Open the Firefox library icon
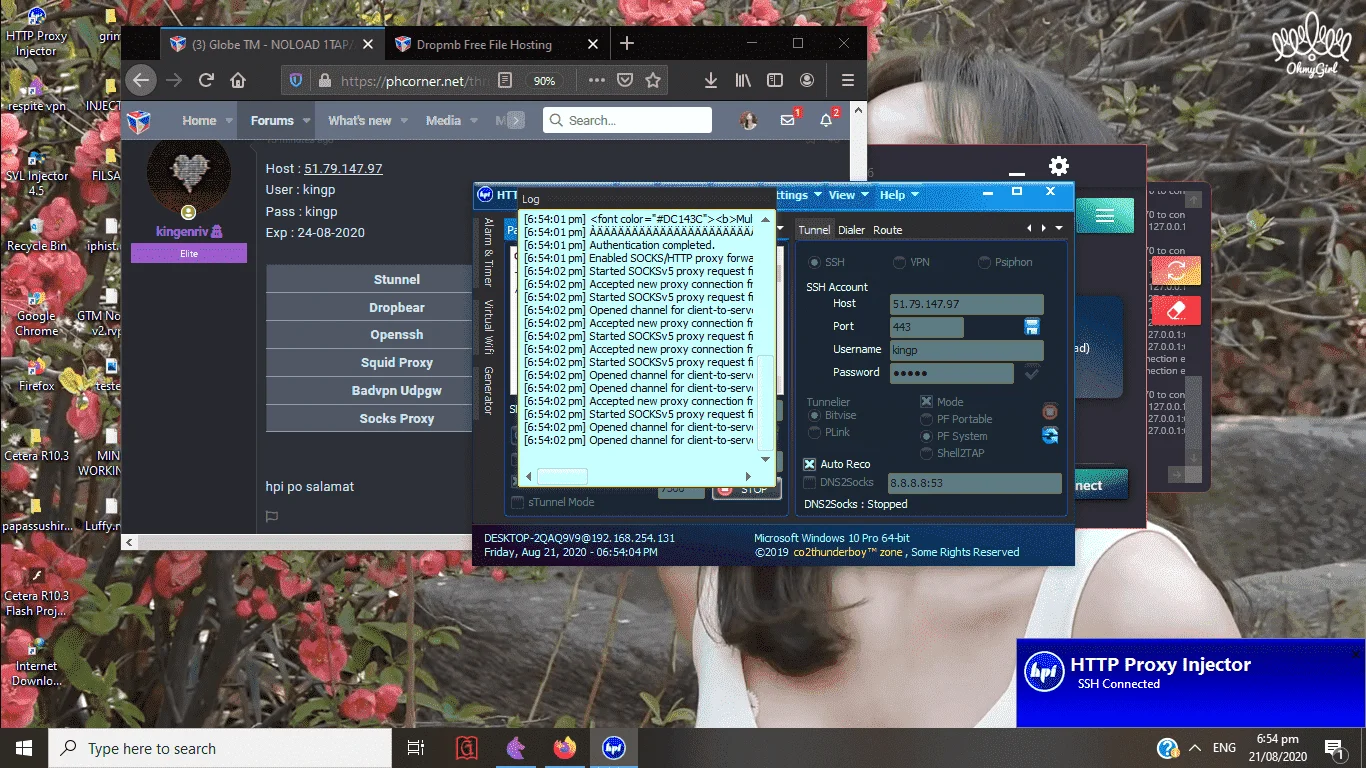The height and width of the screenshot is (768, 1366). [743, 81]
